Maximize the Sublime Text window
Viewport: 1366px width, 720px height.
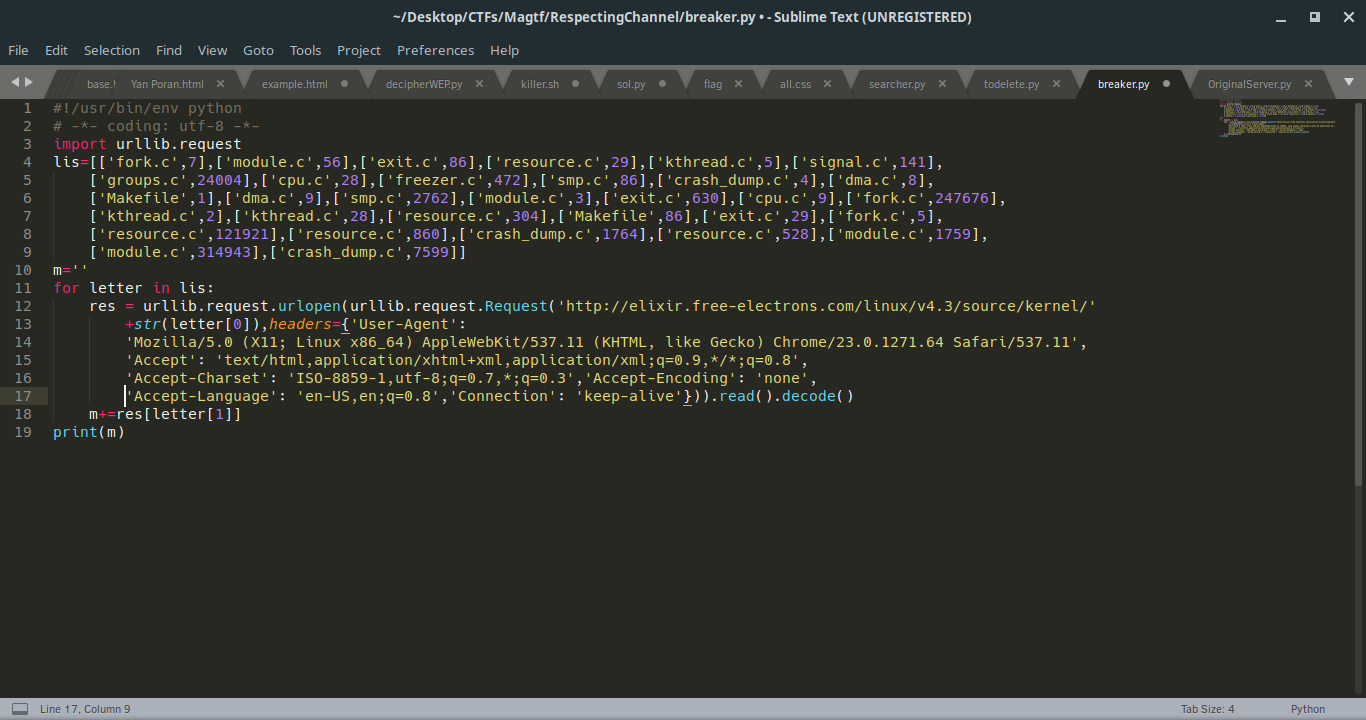pos(1315,17)
